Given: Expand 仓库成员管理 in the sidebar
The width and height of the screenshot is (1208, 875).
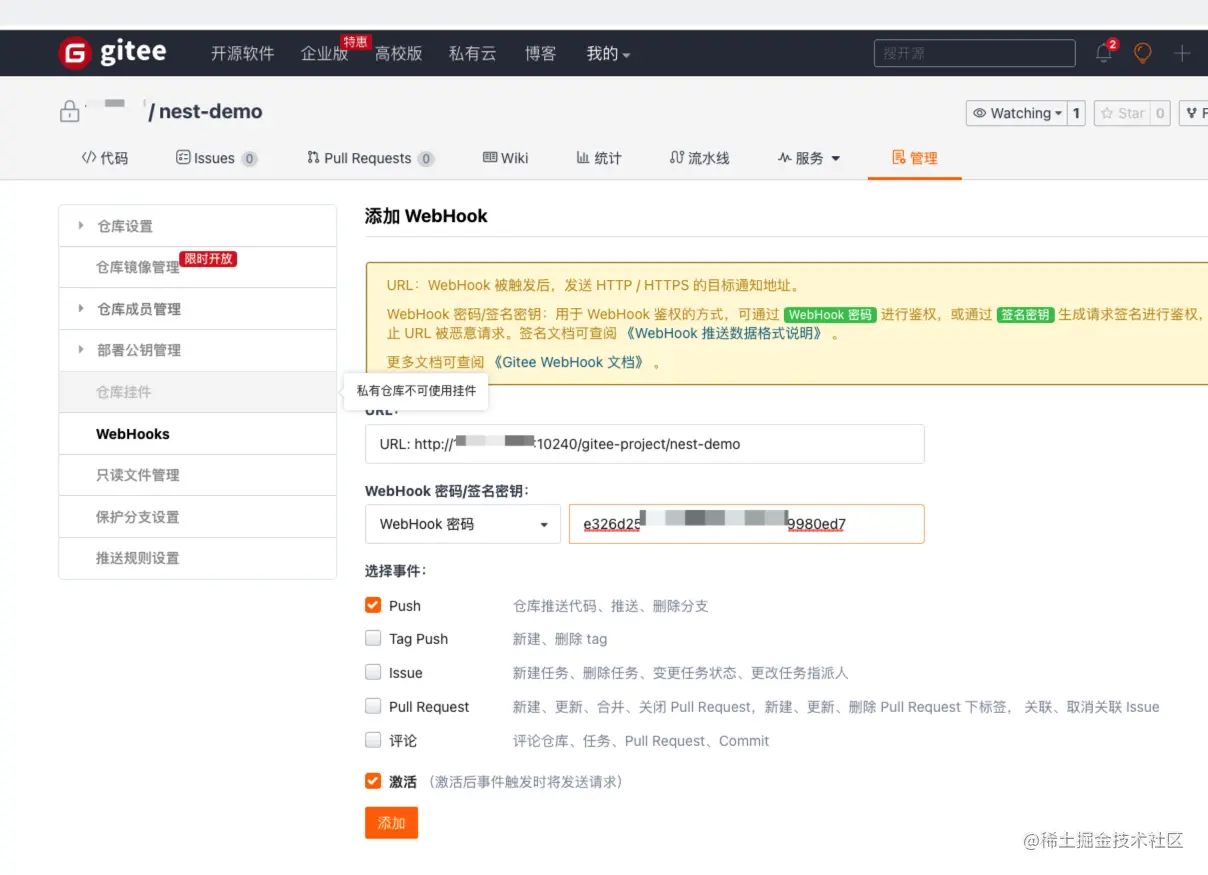Looking at the screenshot, I should 198,309.
